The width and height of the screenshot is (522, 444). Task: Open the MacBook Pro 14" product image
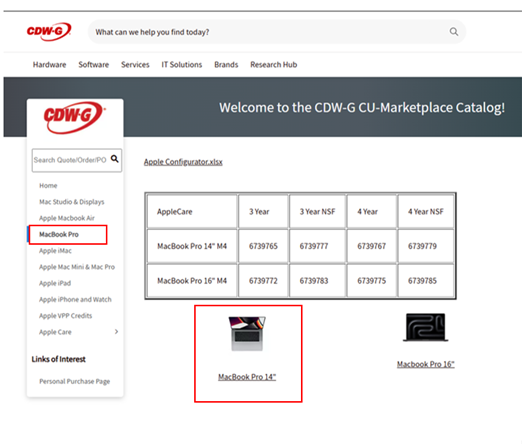coord(247,333)
